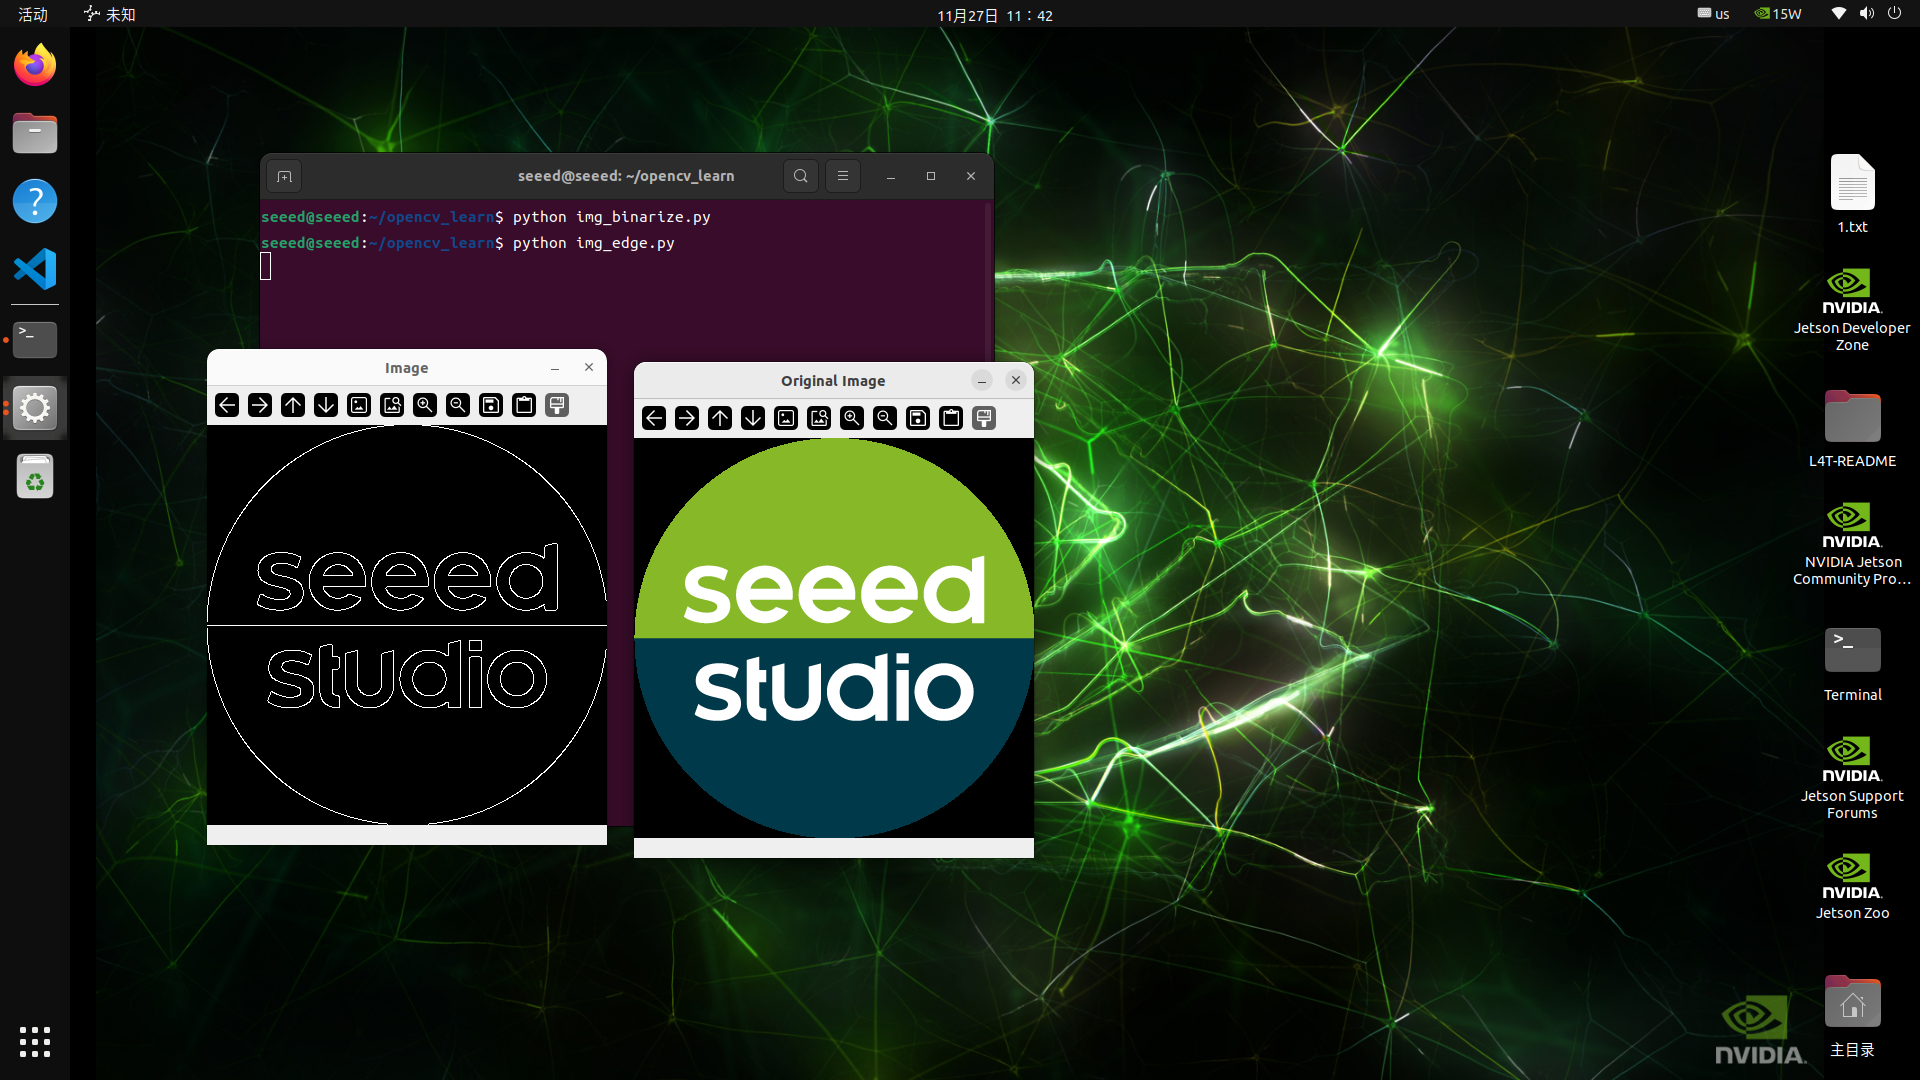Viewport: 1920px width, 1080px height.
Task: Select the 1.txt file on desktop
Action: click(1852, 194)
